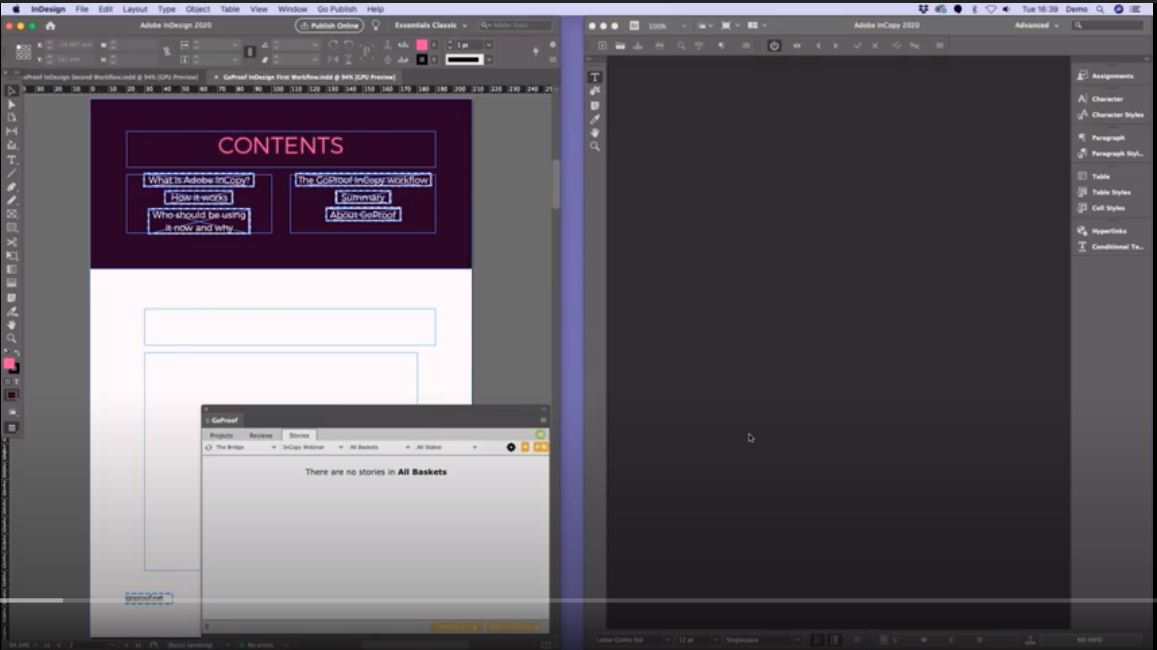Image resolution: width=1157 pixels, height=650 pixels.
Task: Toggle the reference point grid in InDesign
Action: 24,52
